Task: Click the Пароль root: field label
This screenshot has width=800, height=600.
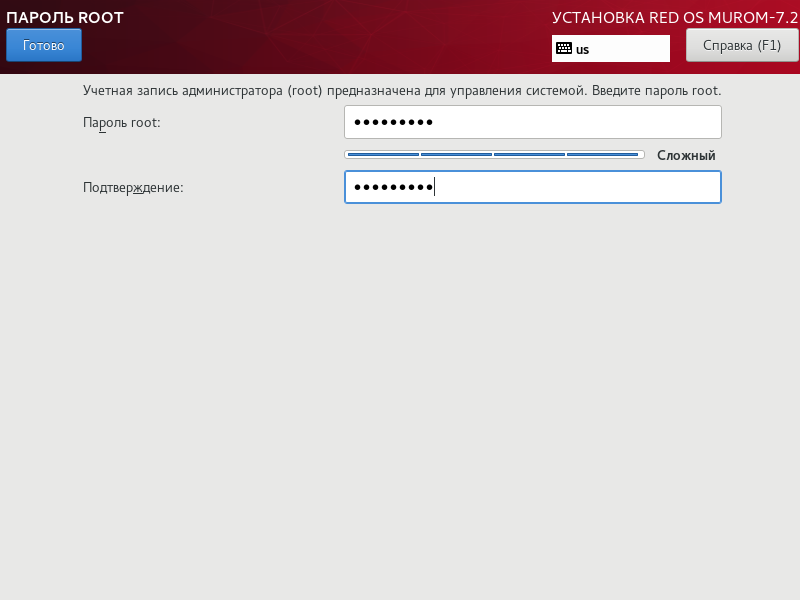Action: click(x=122, y=122)
